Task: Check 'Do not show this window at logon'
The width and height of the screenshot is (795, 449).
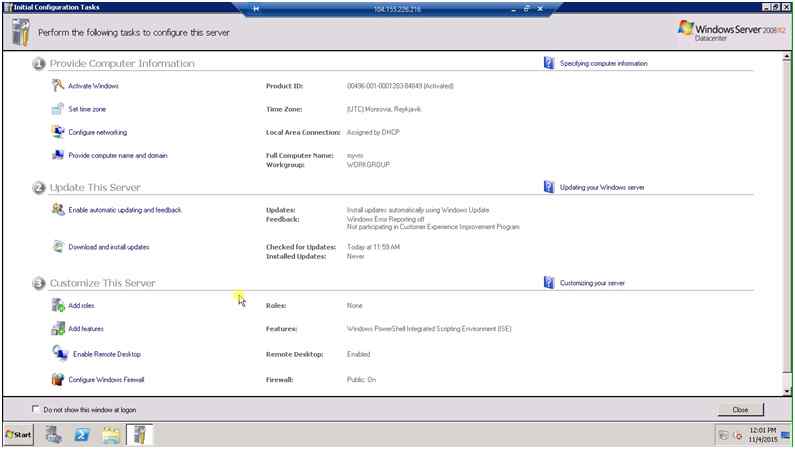Action: pyautogui.click(x=35, y=408)
